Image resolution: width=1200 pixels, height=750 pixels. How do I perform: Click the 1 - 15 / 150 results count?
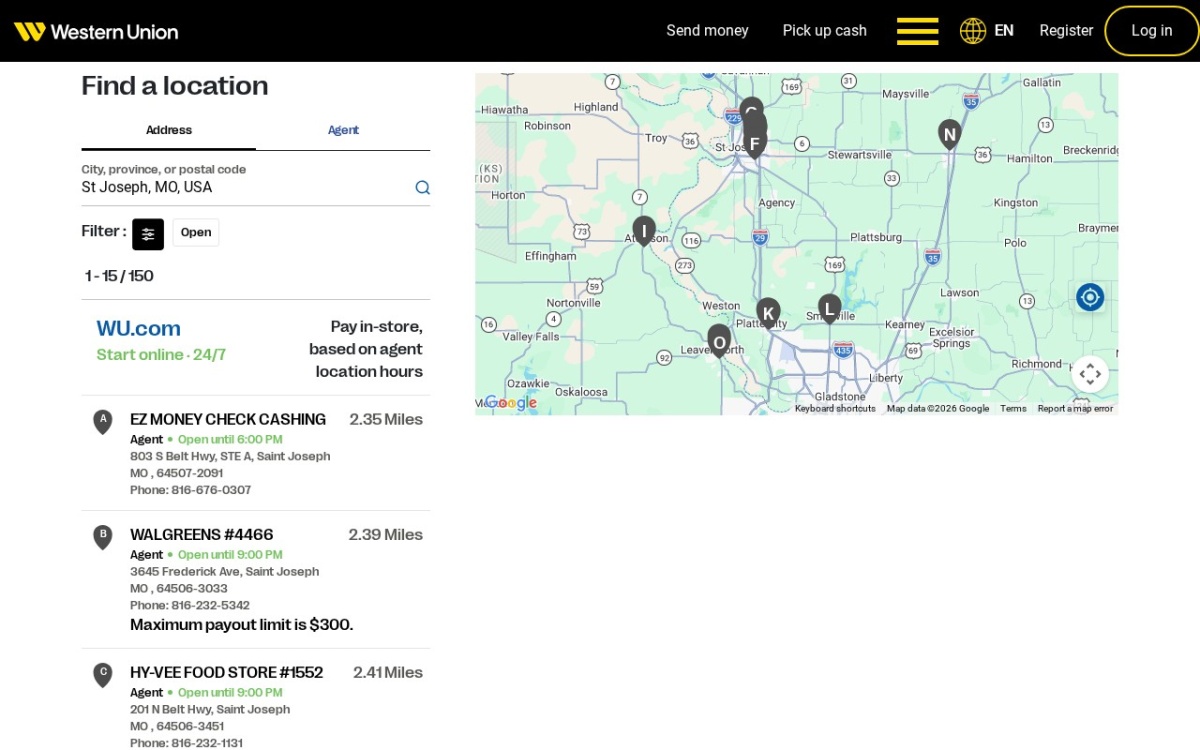tap(119, 276)
